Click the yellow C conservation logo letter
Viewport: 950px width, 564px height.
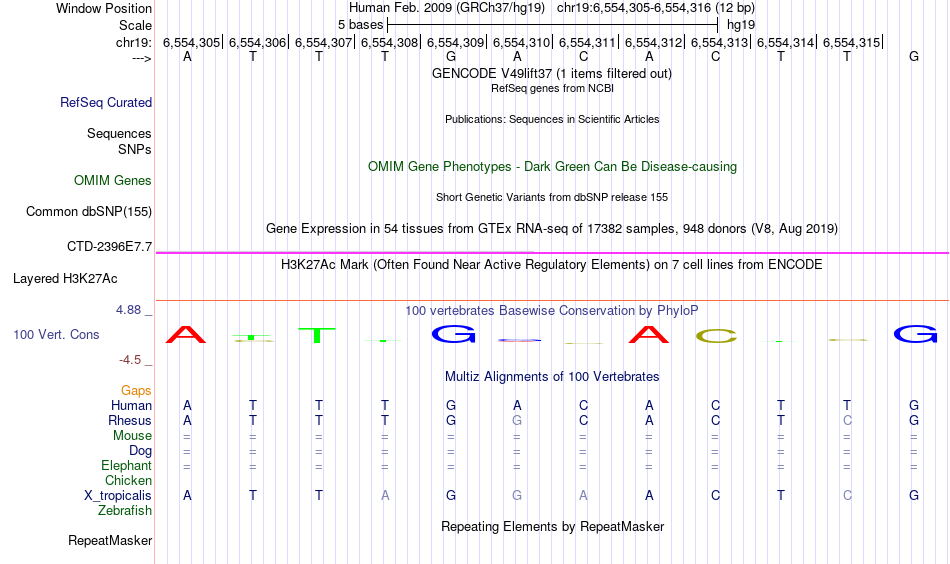tap(716, 336)
